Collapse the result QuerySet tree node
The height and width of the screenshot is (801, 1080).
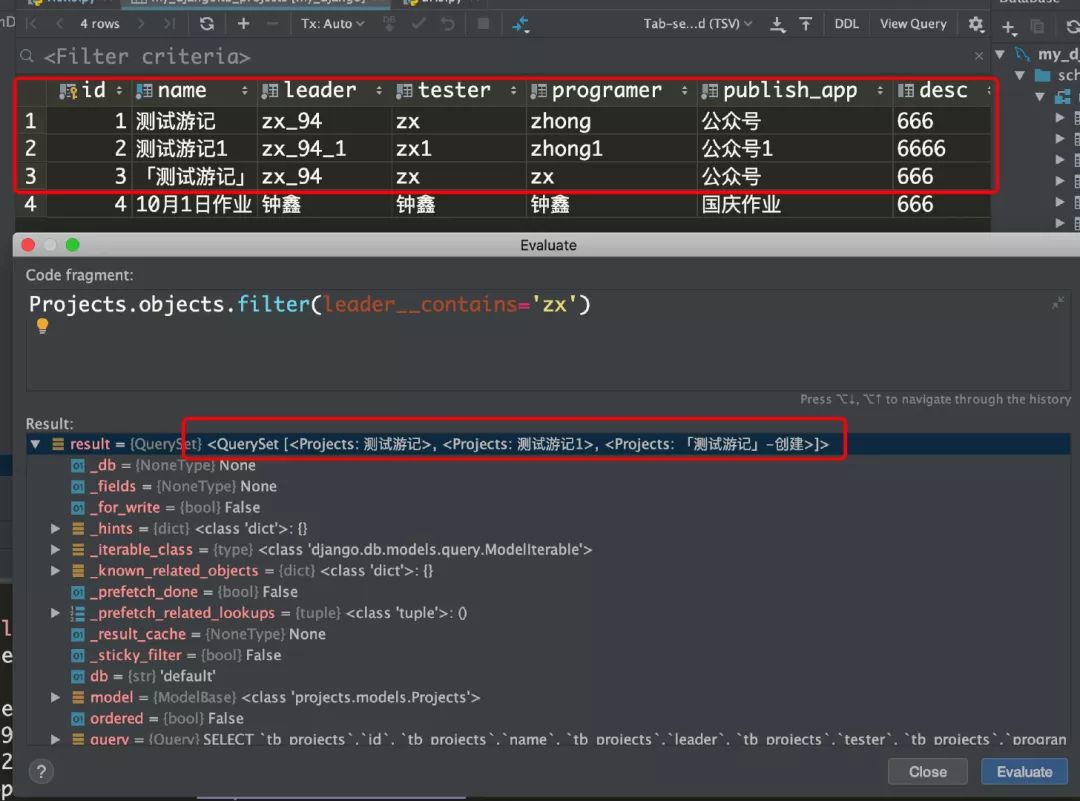point(36,444)
